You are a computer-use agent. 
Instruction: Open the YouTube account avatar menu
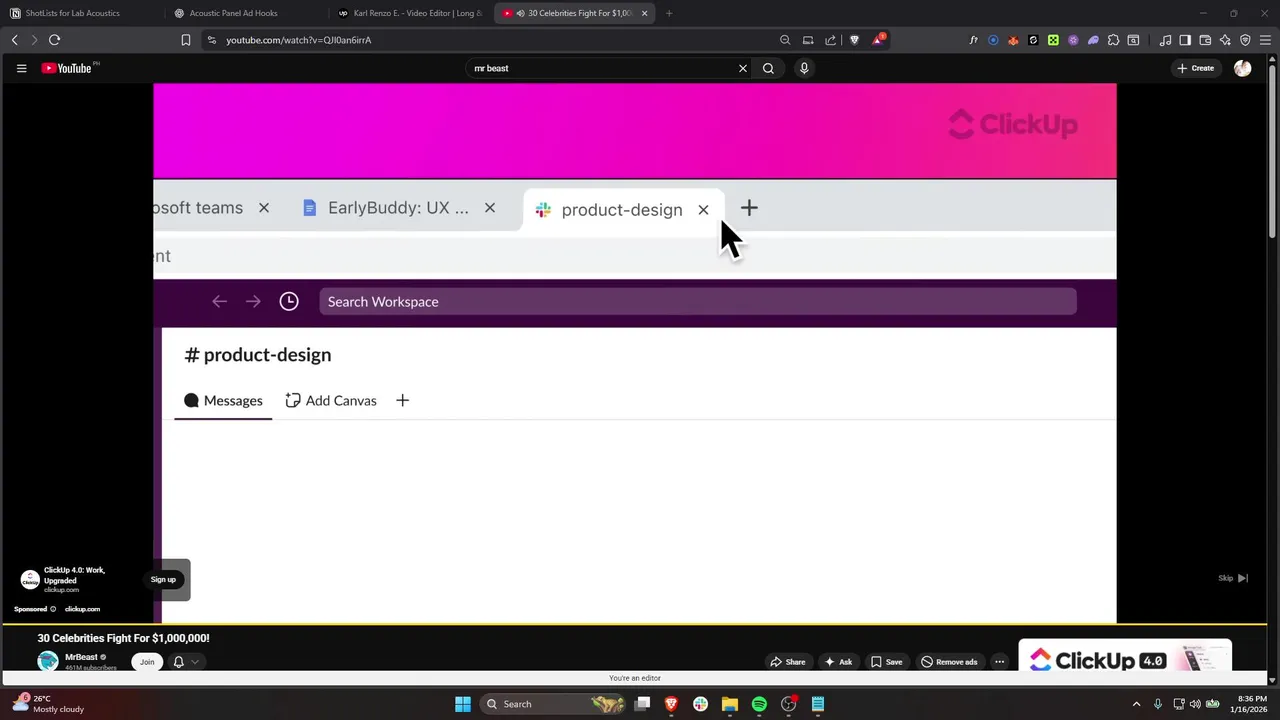[1242, 68]
